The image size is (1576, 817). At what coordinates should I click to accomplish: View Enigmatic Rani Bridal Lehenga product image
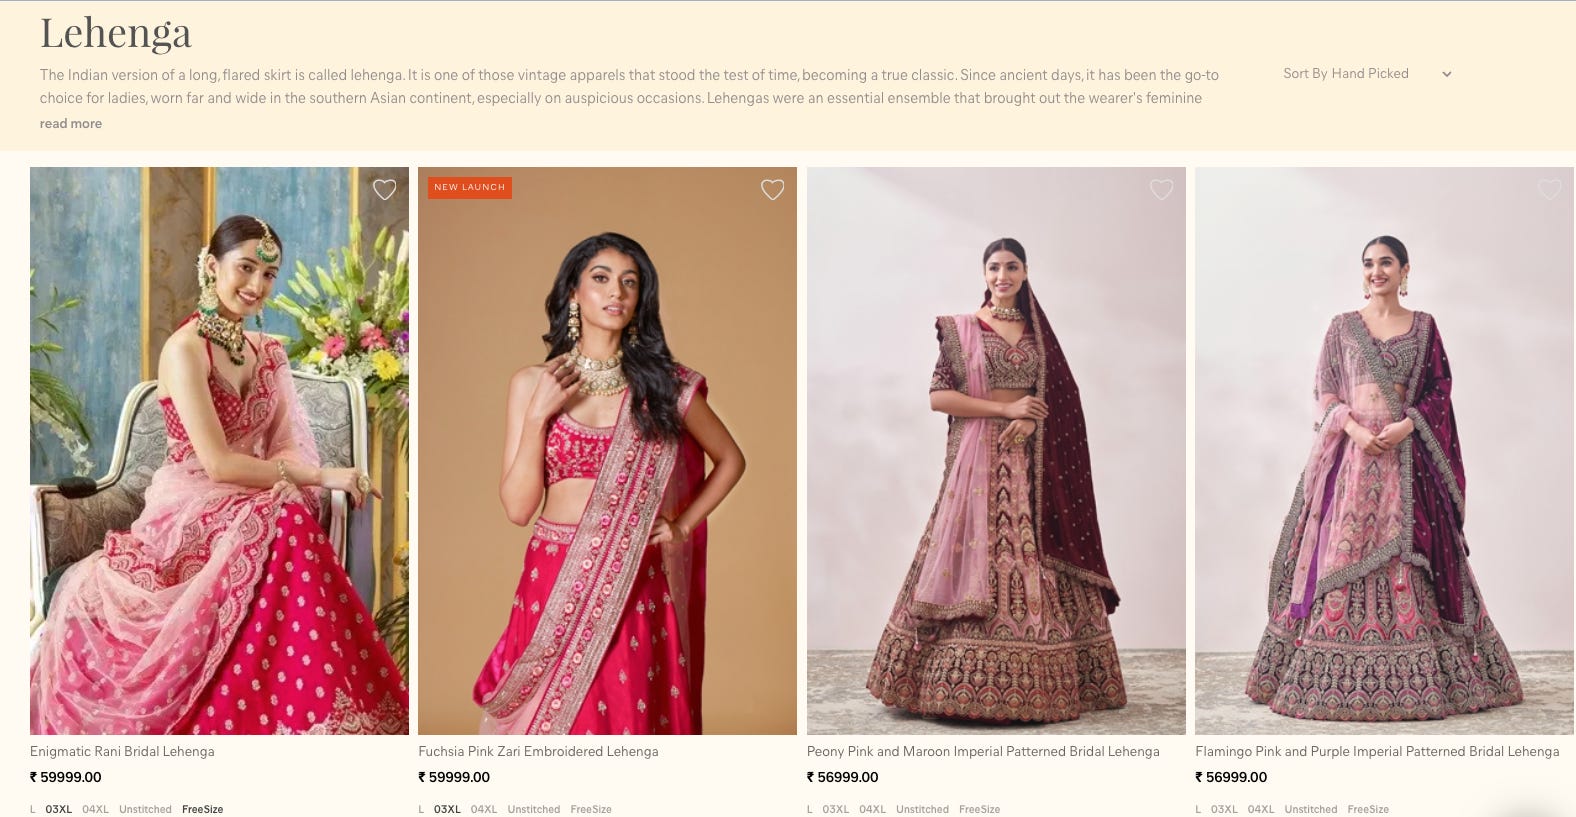point(219,451)
